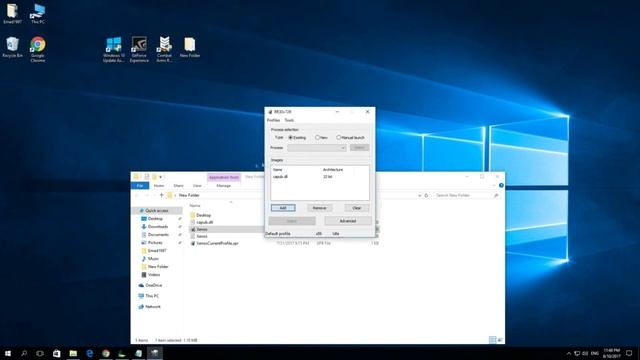
Task: Open Quick Access toolbar customize arrow
Action: click(161, 177)
